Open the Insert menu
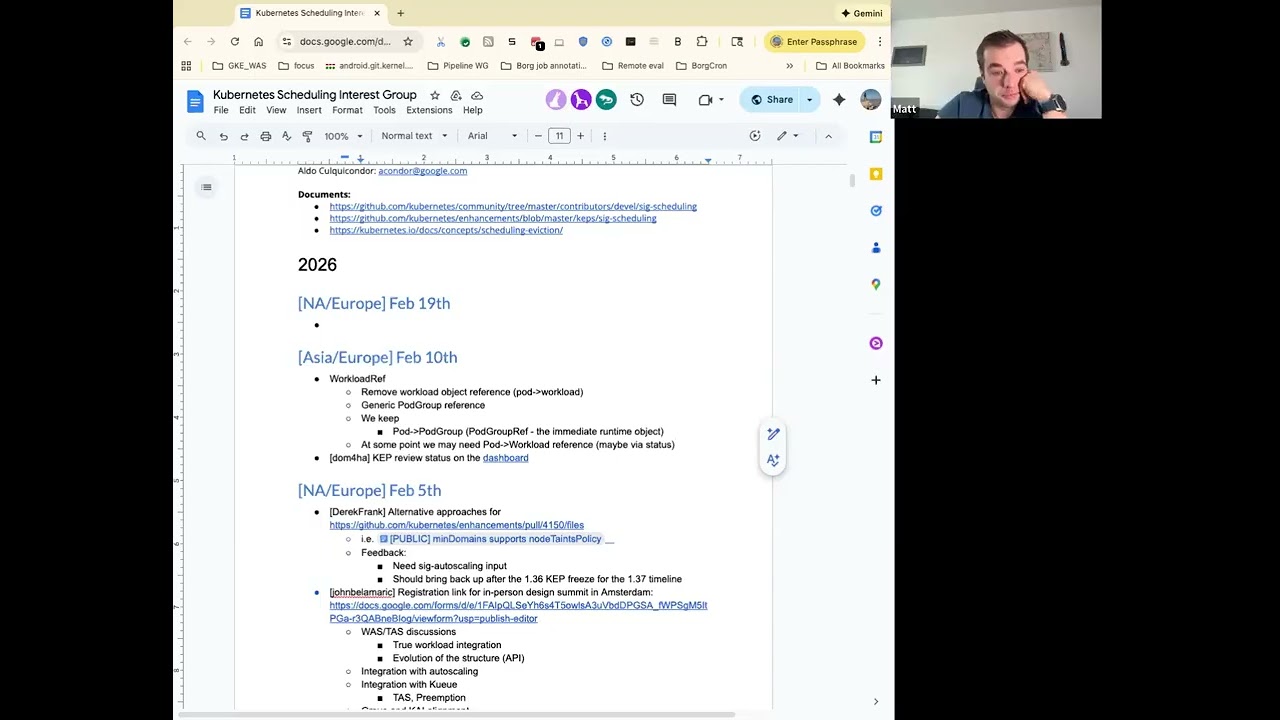The height and width of the screenshot is (720, 1280). coord(309,110)
